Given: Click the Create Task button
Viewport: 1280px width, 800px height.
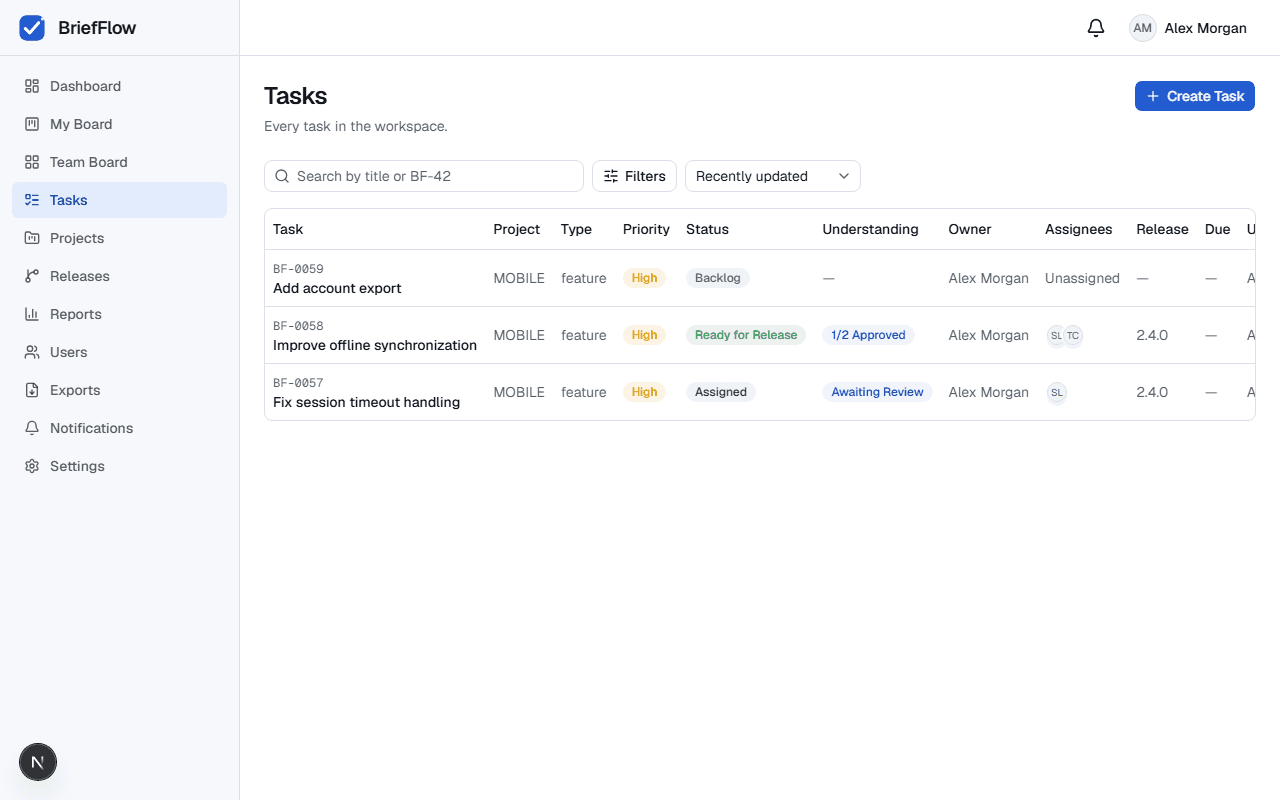Looking at the screenshot, I should 1194,96.
